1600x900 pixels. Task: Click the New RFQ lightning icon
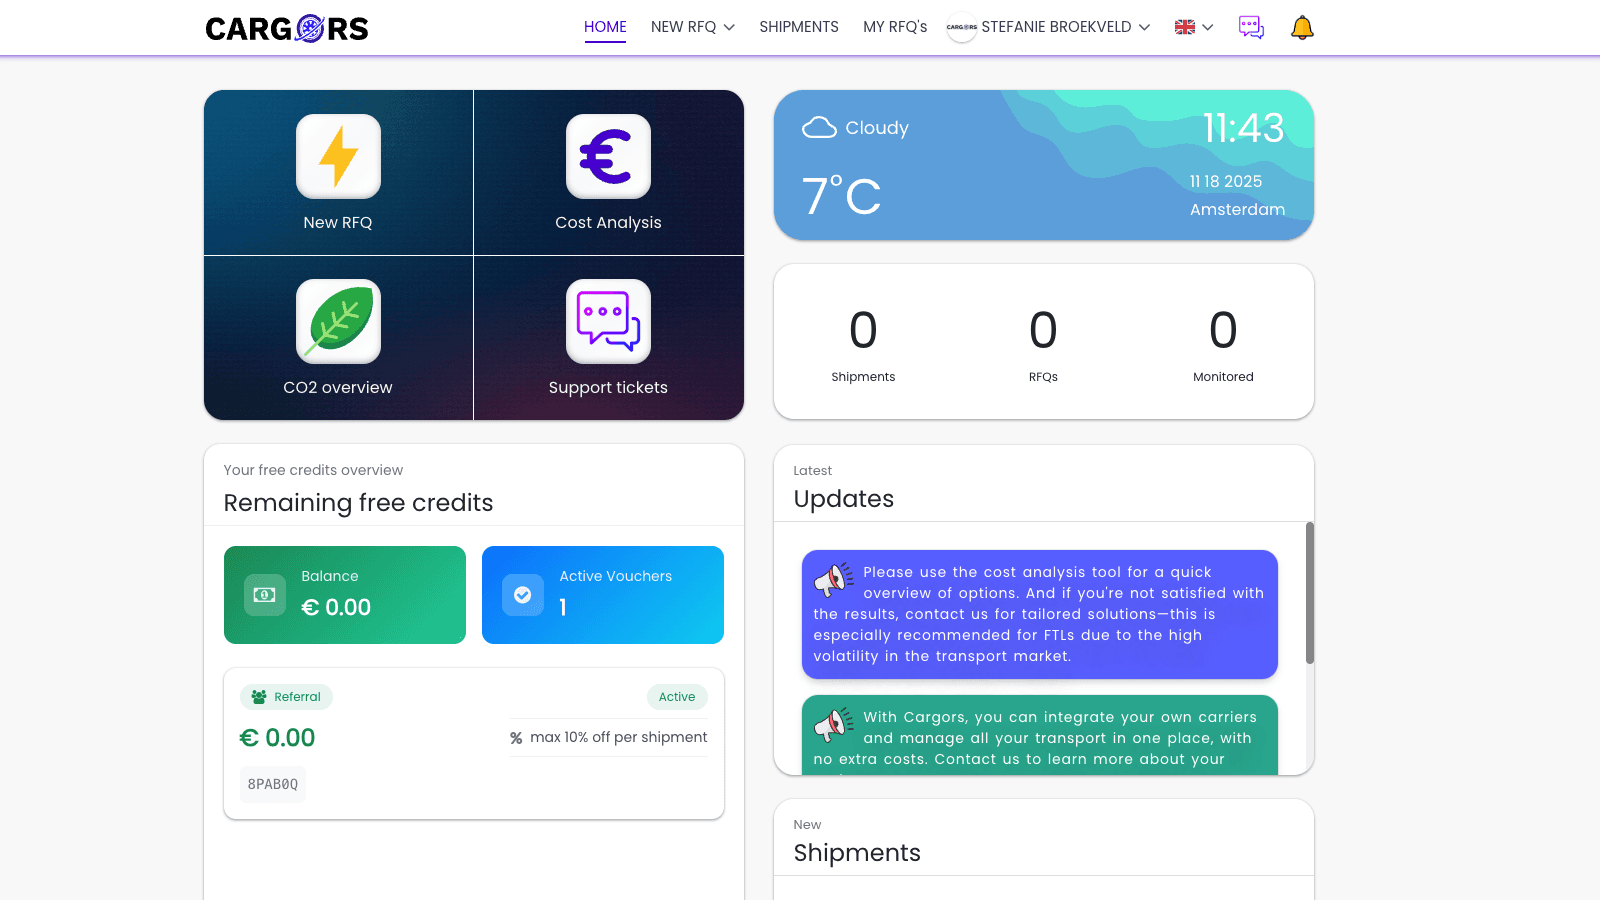(338, 156)
